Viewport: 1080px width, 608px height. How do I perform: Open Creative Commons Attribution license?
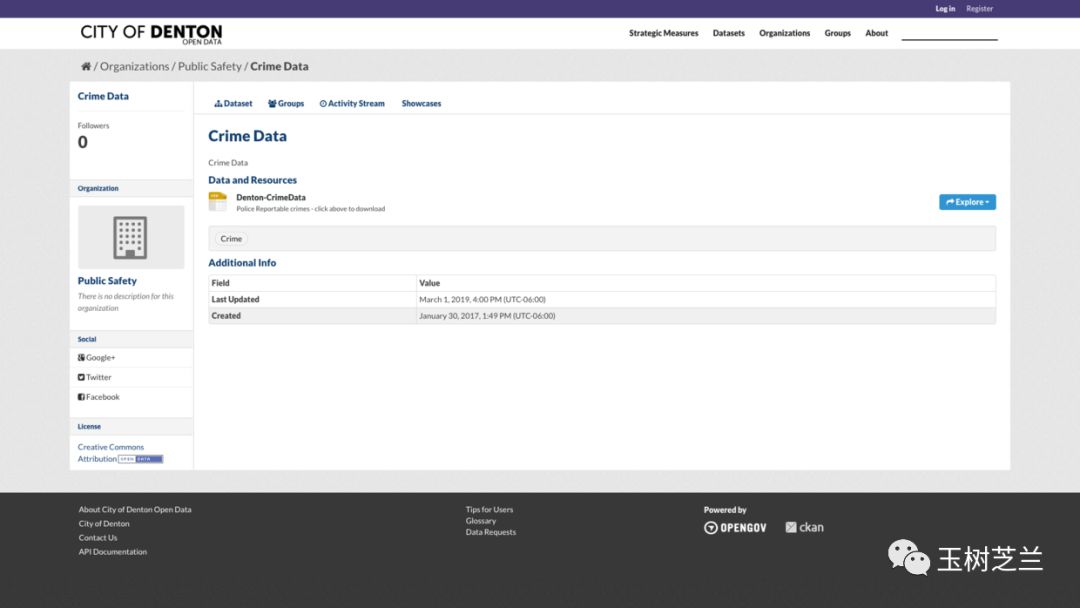110,452
